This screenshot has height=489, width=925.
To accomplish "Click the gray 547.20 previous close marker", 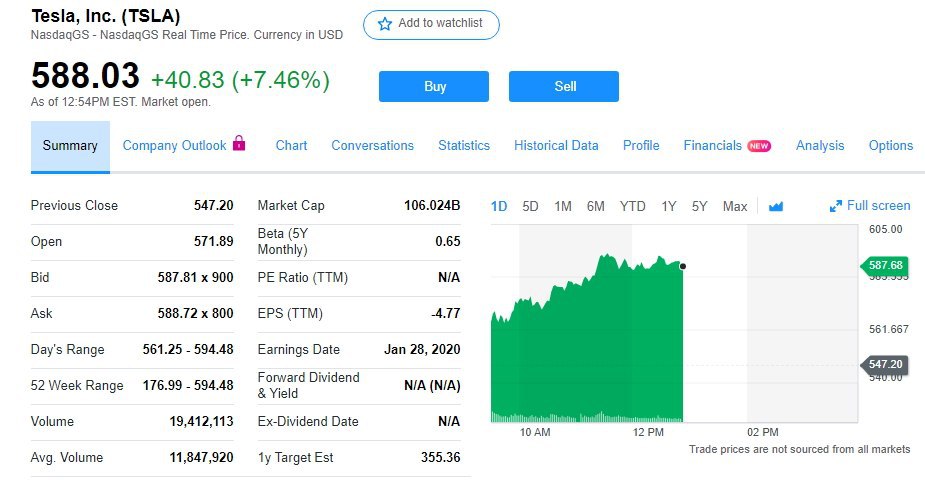I will tap(885, 365).
